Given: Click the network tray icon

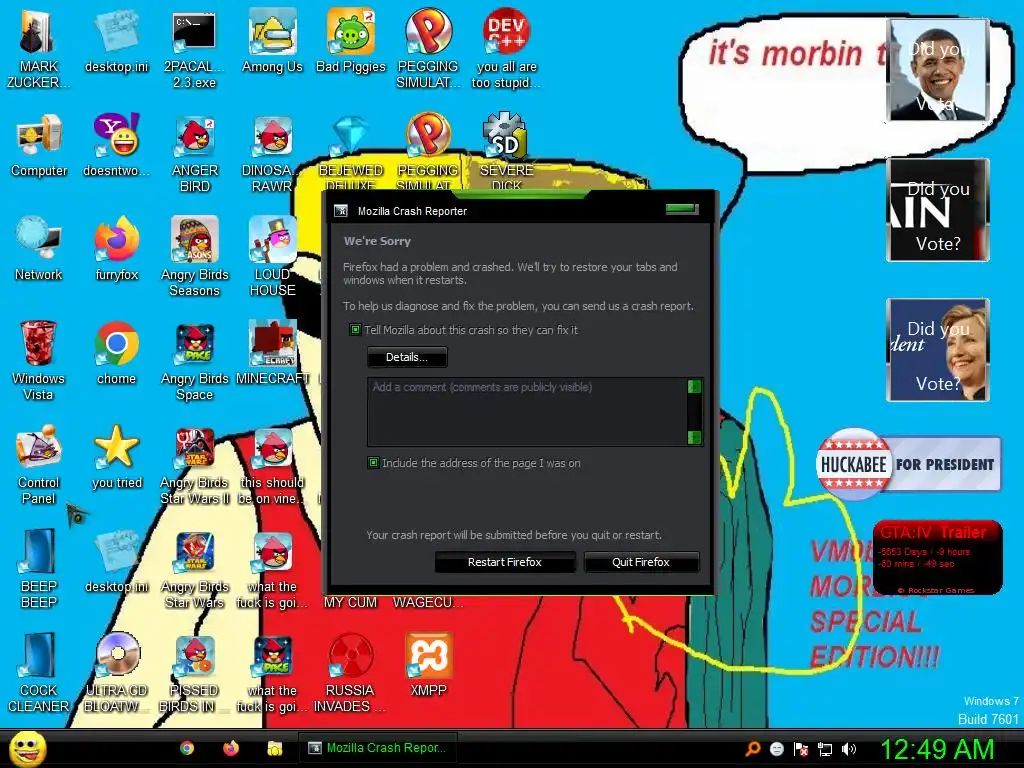Looking at the screenshot, I should 825,749.
